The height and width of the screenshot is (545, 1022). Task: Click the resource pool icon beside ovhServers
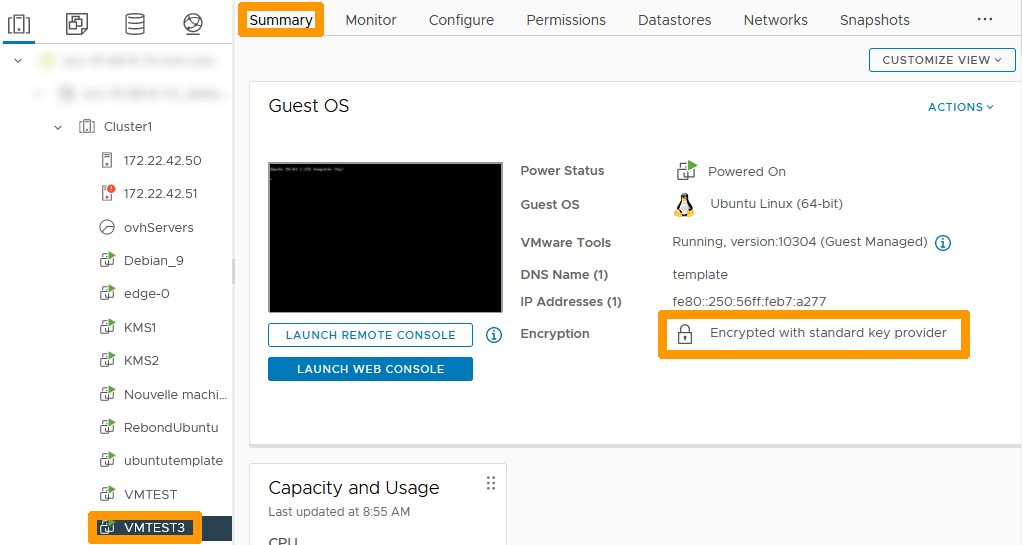(107, 228)
